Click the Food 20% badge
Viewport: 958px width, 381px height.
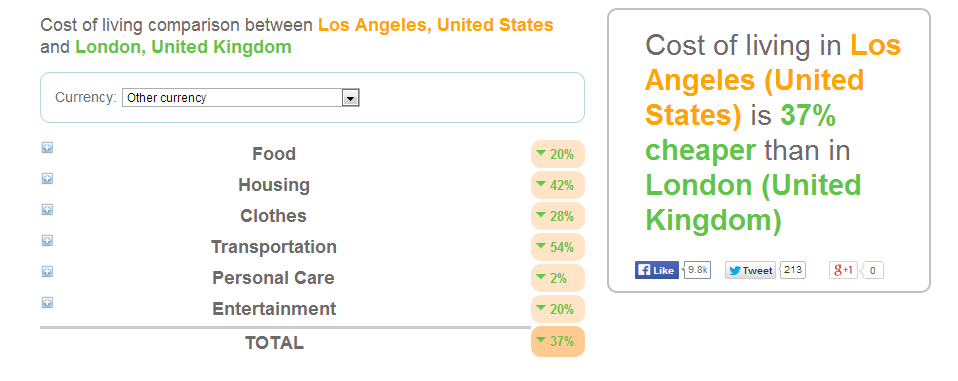click(x=558, y=154)
